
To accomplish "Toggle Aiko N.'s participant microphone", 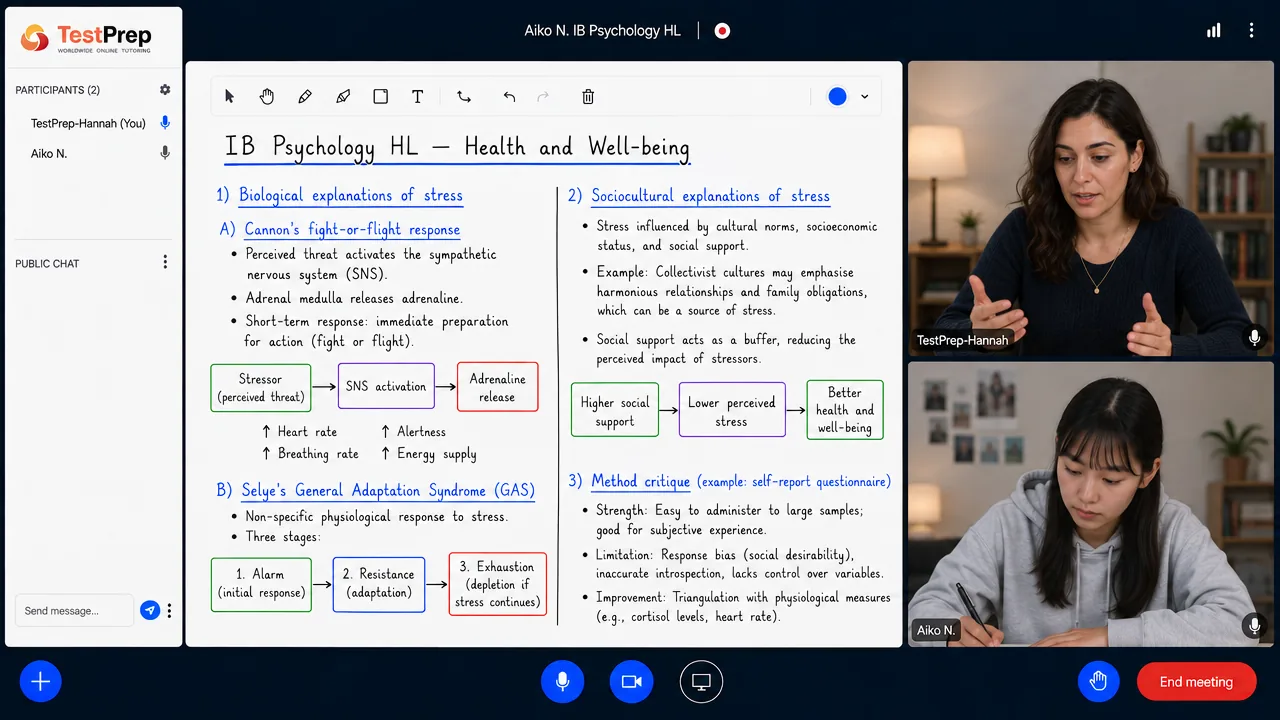I will coord(165,153).
